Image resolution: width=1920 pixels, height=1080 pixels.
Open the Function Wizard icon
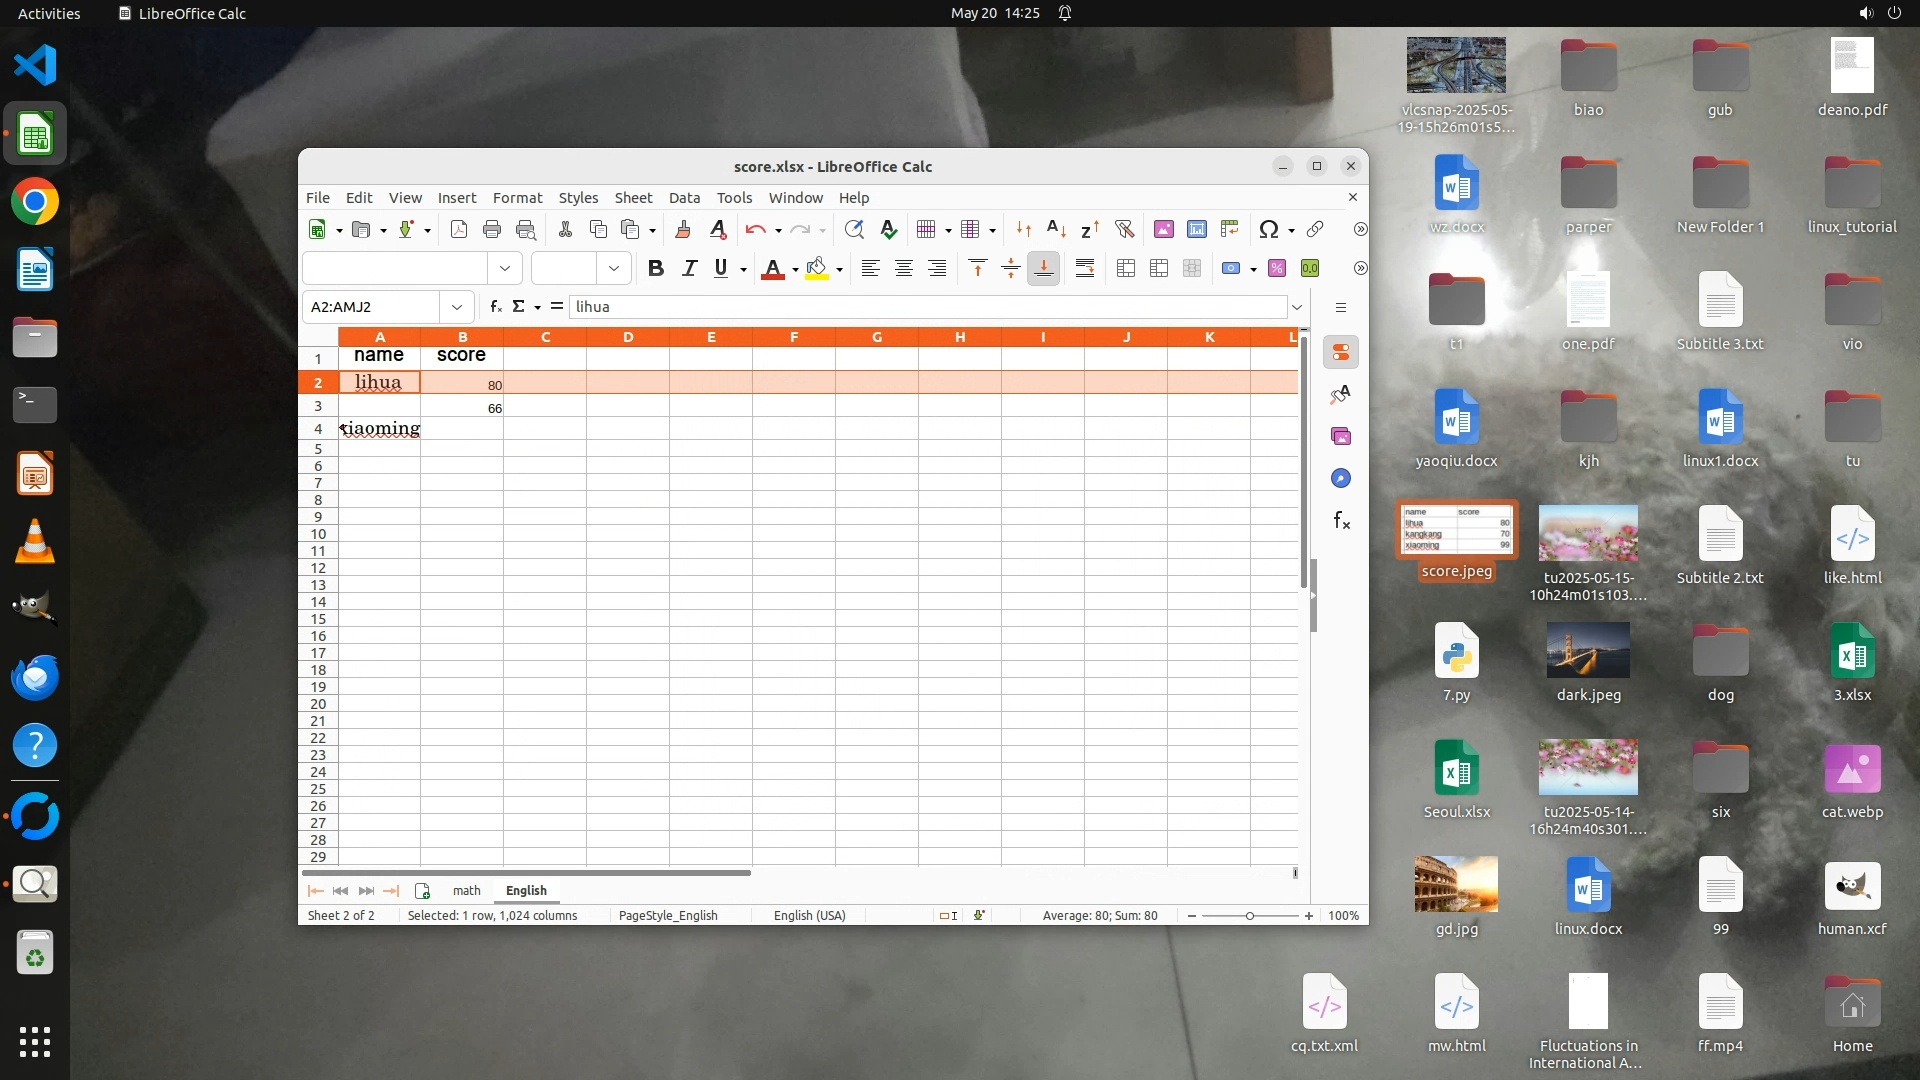click(x=496, y=307)
